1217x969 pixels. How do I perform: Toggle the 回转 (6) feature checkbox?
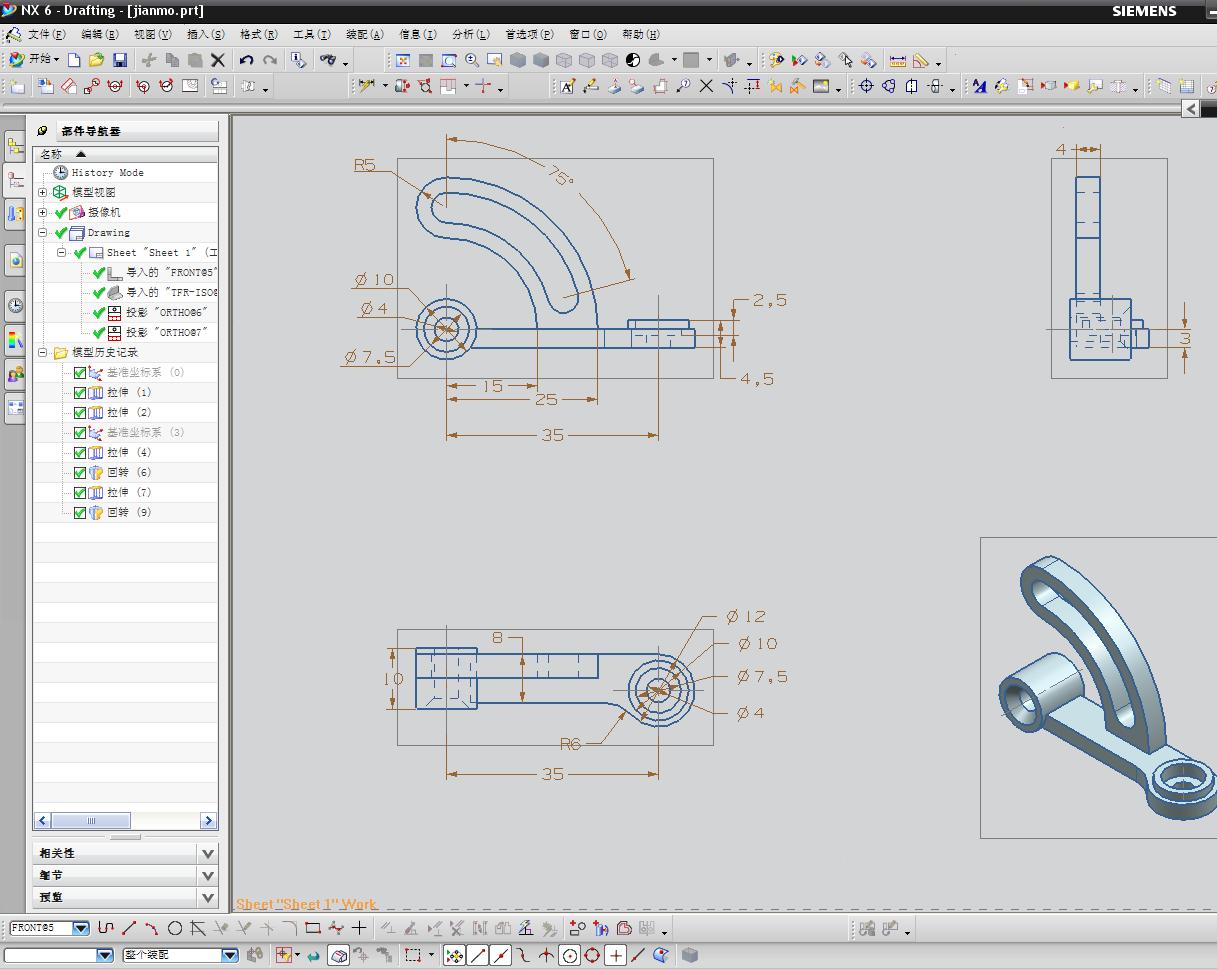[x=80, y=472]
